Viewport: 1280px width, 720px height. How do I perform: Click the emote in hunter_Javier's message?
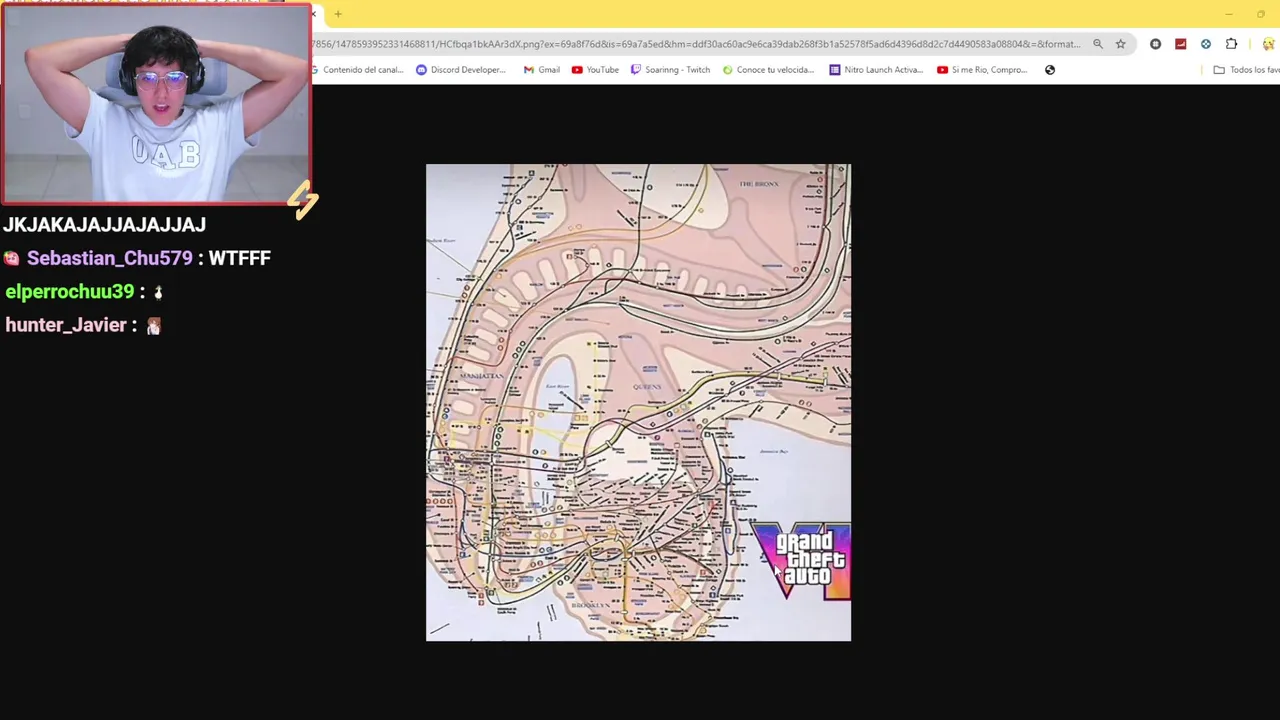tap(153, 326)
